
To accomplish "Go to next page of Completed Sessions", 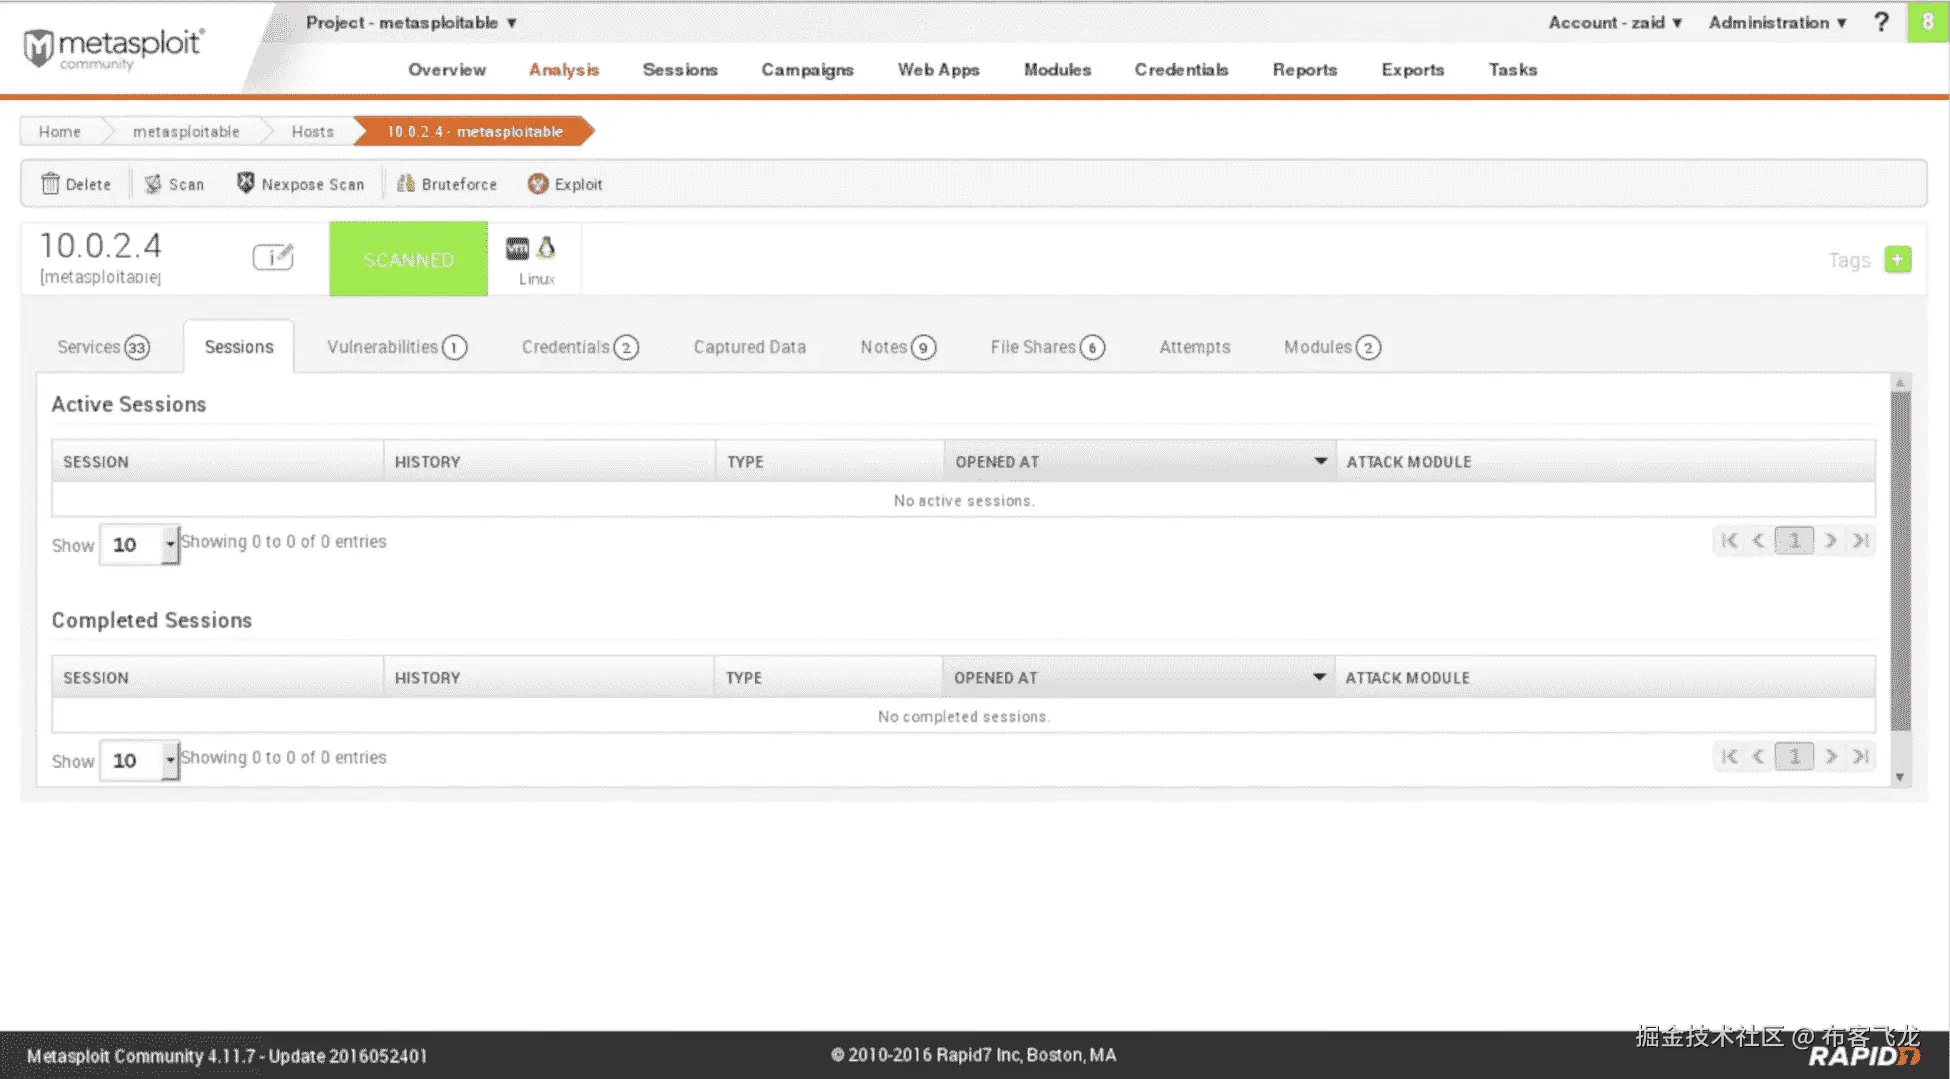I will [x=1830, y=757].
